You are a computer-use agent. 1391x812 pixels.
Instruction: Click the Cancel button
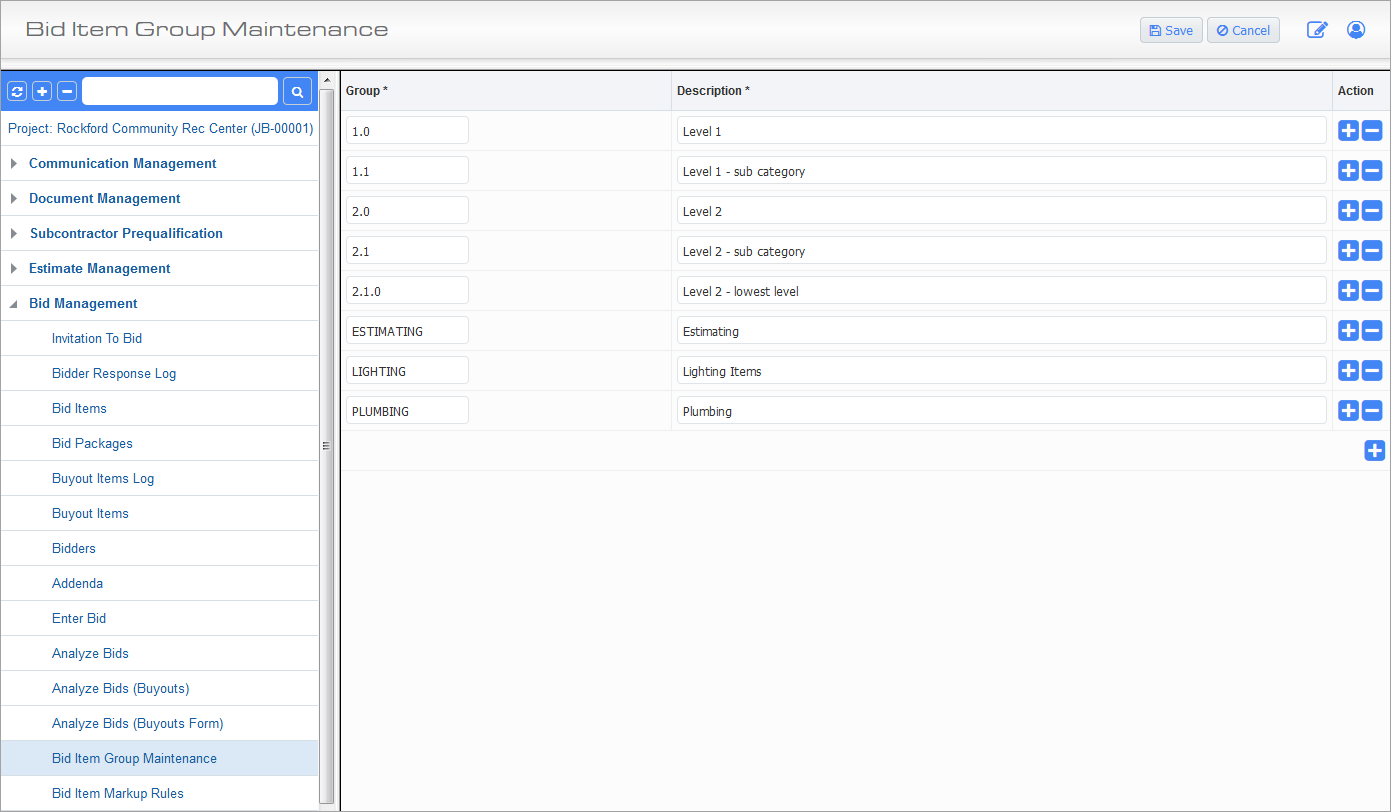pos(1243,30)
